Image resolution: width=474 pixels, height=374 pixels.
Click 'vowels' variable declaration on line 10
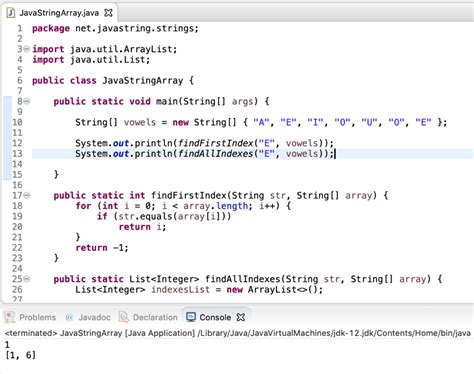(140, 122)
